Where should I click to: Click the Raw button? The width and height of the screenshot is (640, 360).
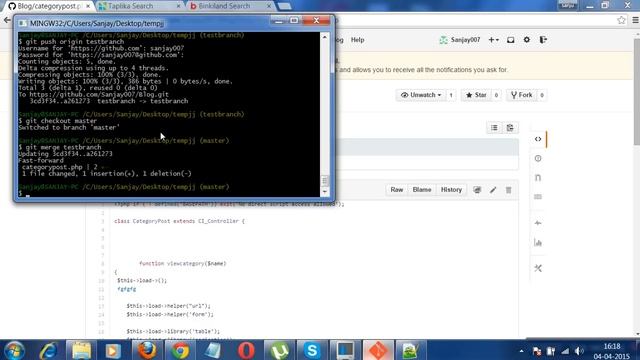pyautogui.click(x=397, y=190)
